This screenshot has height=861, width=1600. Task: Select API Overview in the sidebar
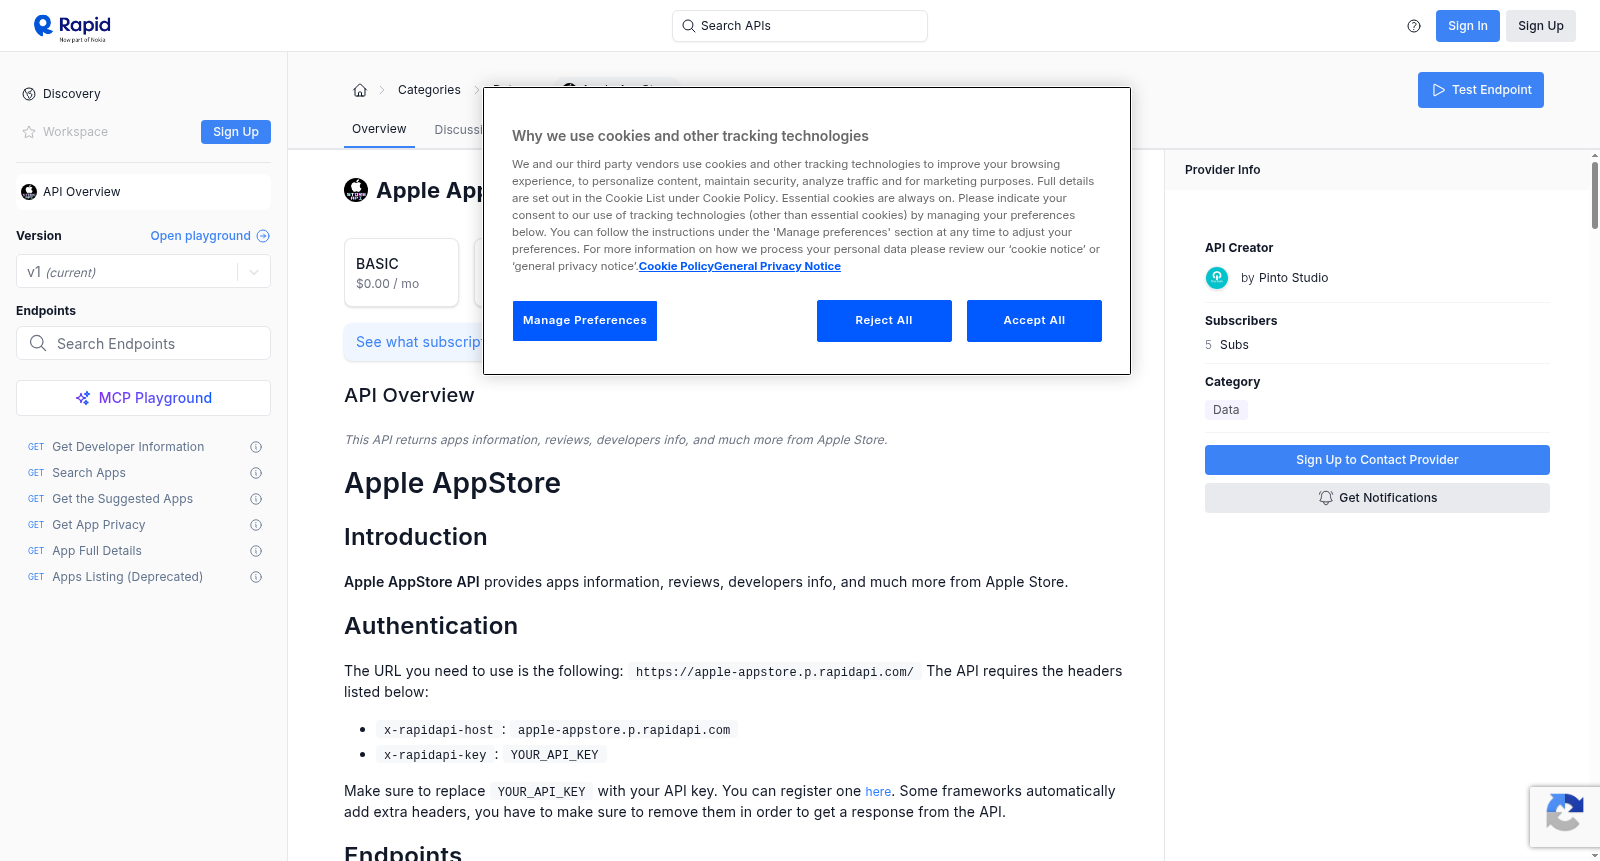coord(143,192)
